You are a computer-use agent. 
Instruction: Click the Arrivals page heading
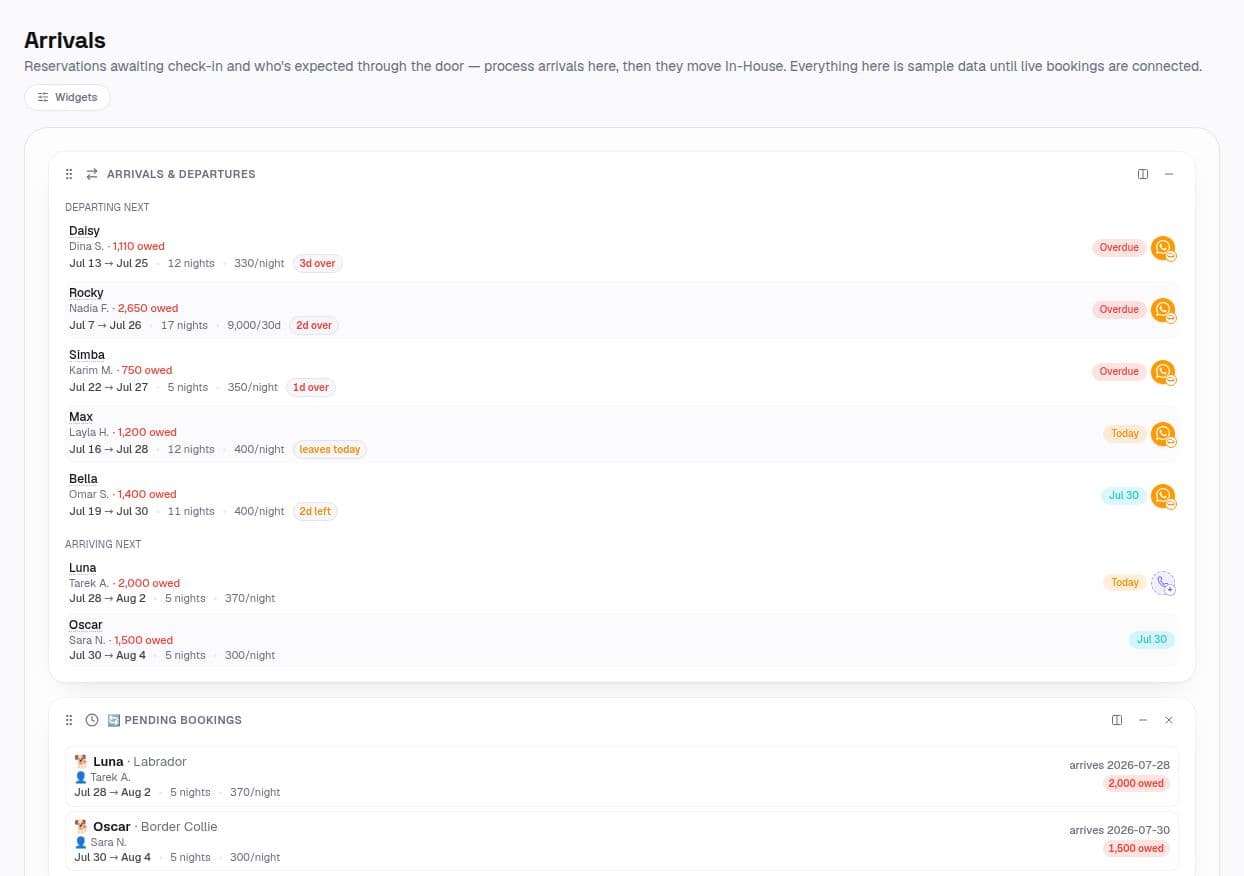(65, 41)
